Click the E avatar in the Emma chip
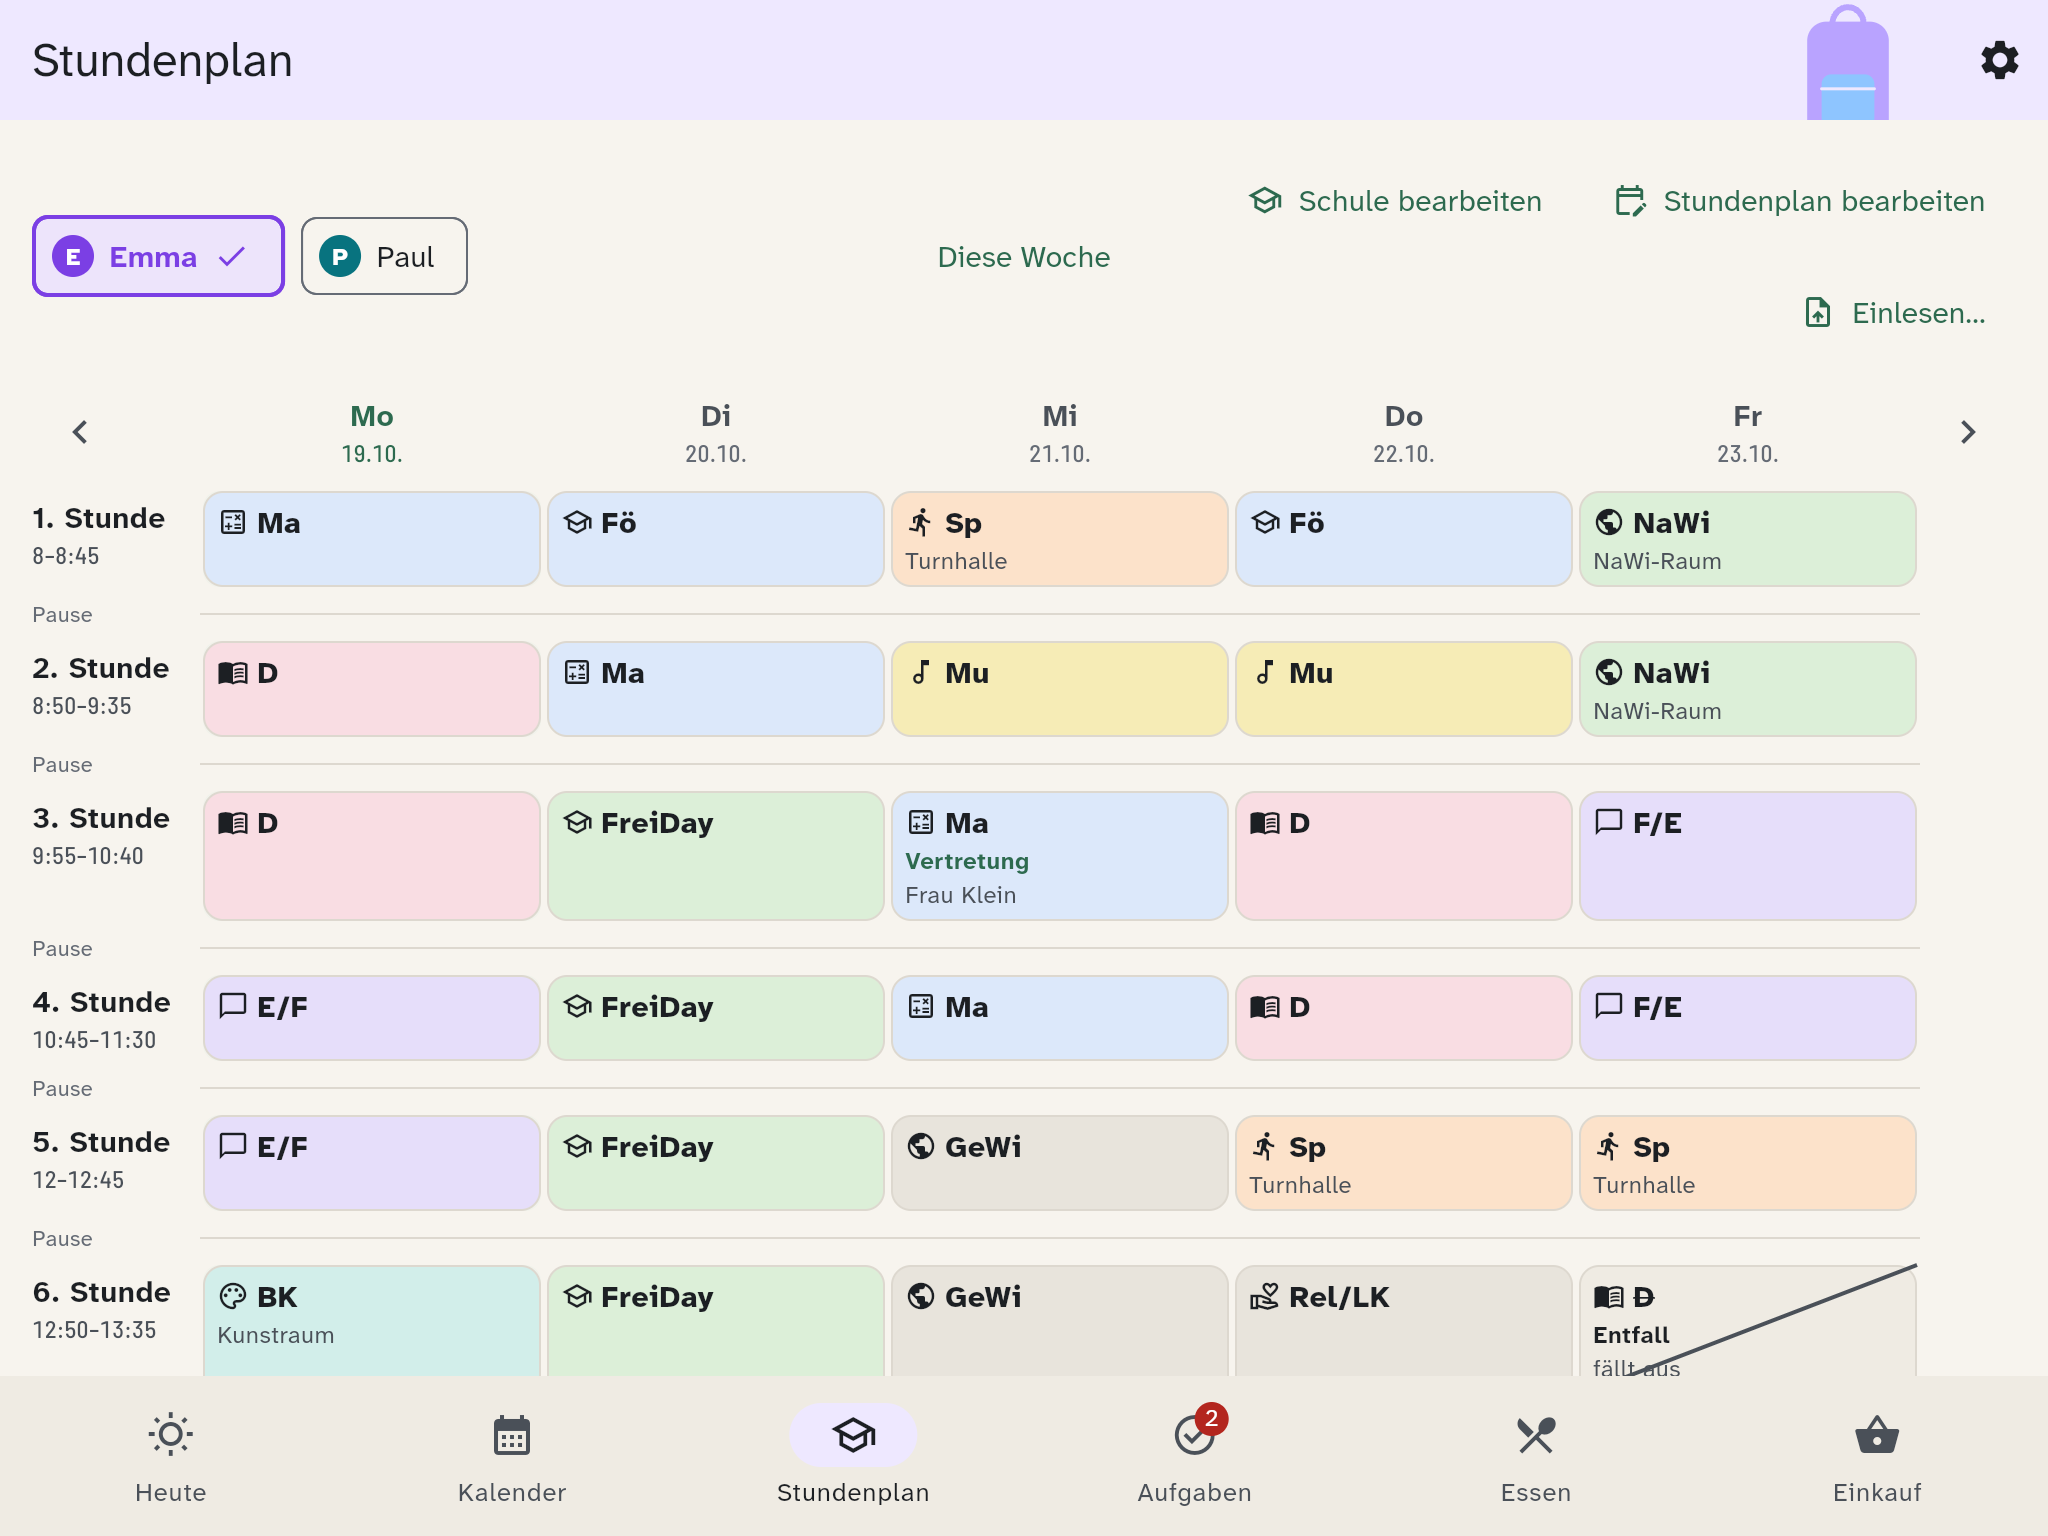Screen dimensions: 2048x1536 click(x=73, y=257)
